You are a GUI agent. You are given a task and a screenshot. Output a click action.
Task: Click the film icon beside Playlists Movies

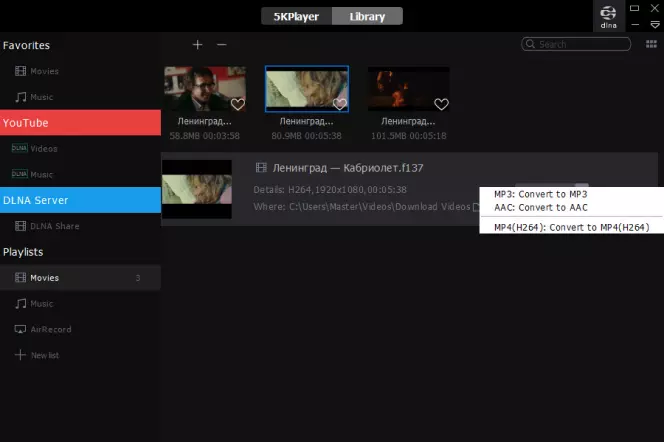[x=20, y=278]
